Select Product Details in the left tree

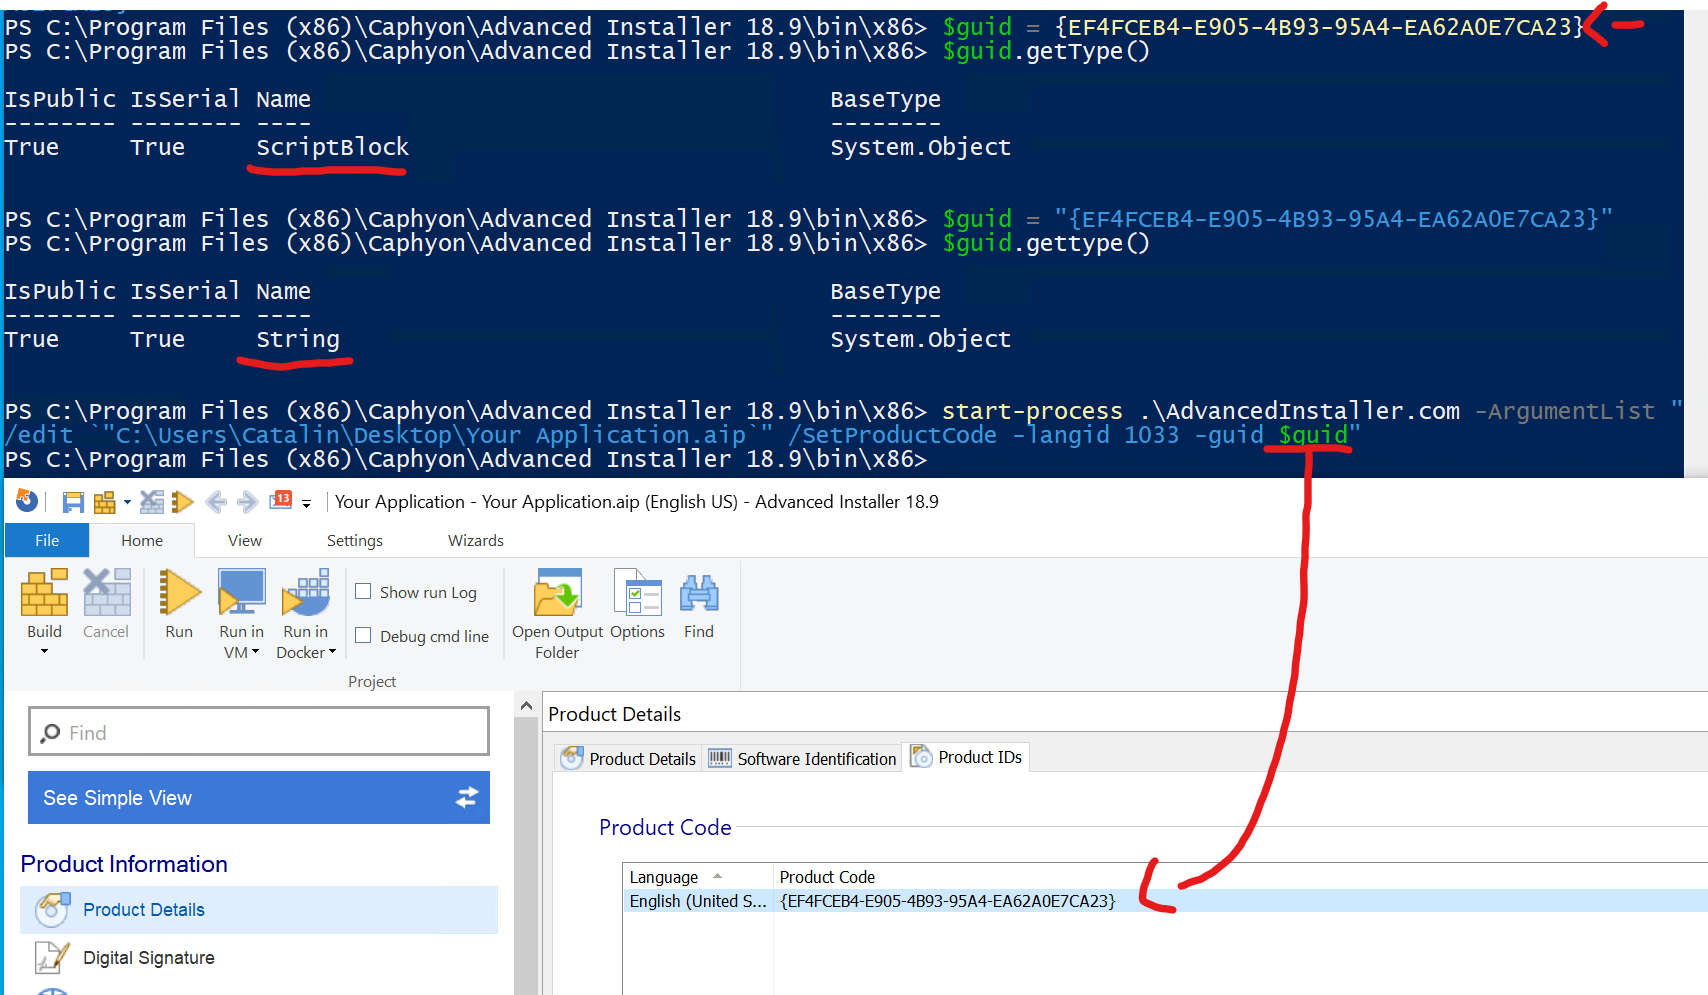click(x=259, y=910)
